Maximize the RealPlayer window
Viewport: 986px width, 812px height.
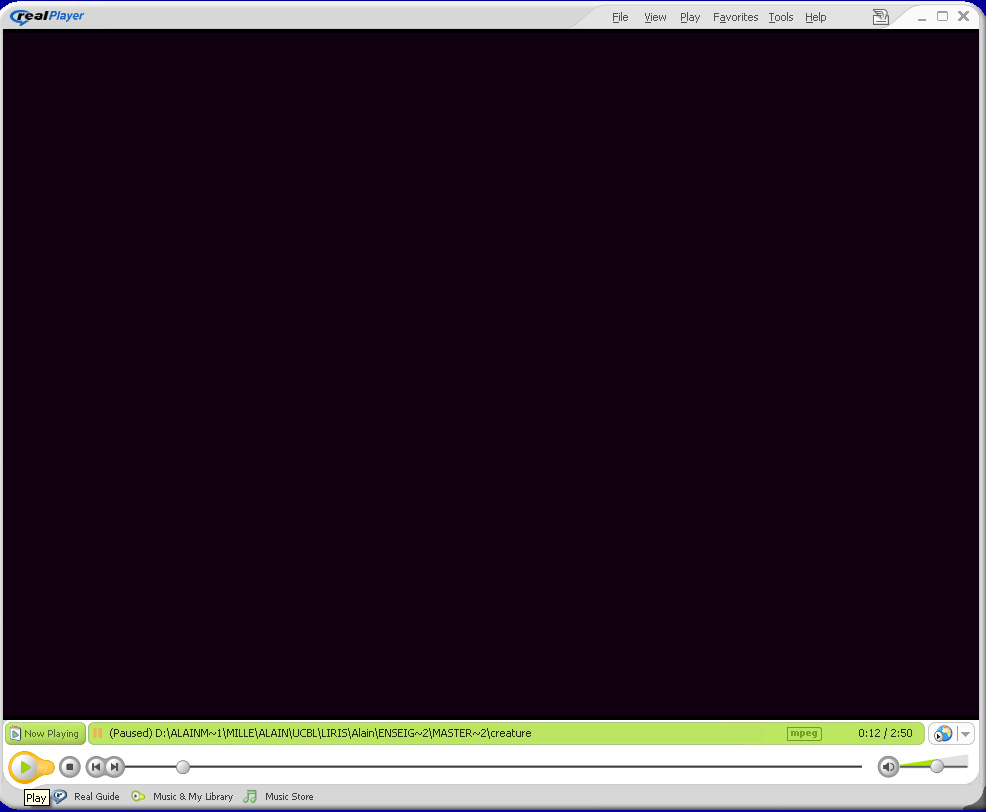point(942,16)
